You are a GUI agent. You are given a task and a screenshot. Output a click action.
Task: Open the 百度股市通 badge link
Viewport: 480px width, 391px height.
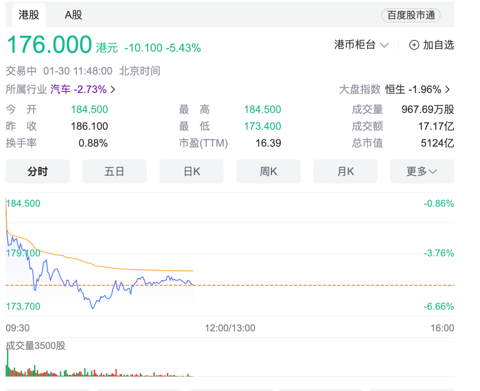click(411, 15)
